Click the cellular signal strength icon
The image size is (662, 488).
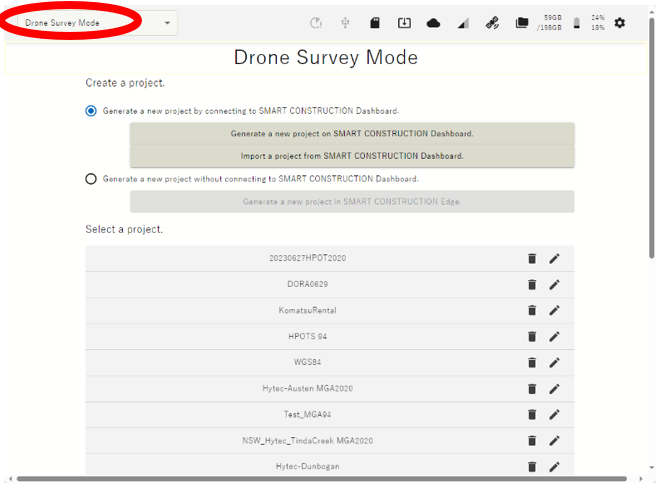point(463,24)
